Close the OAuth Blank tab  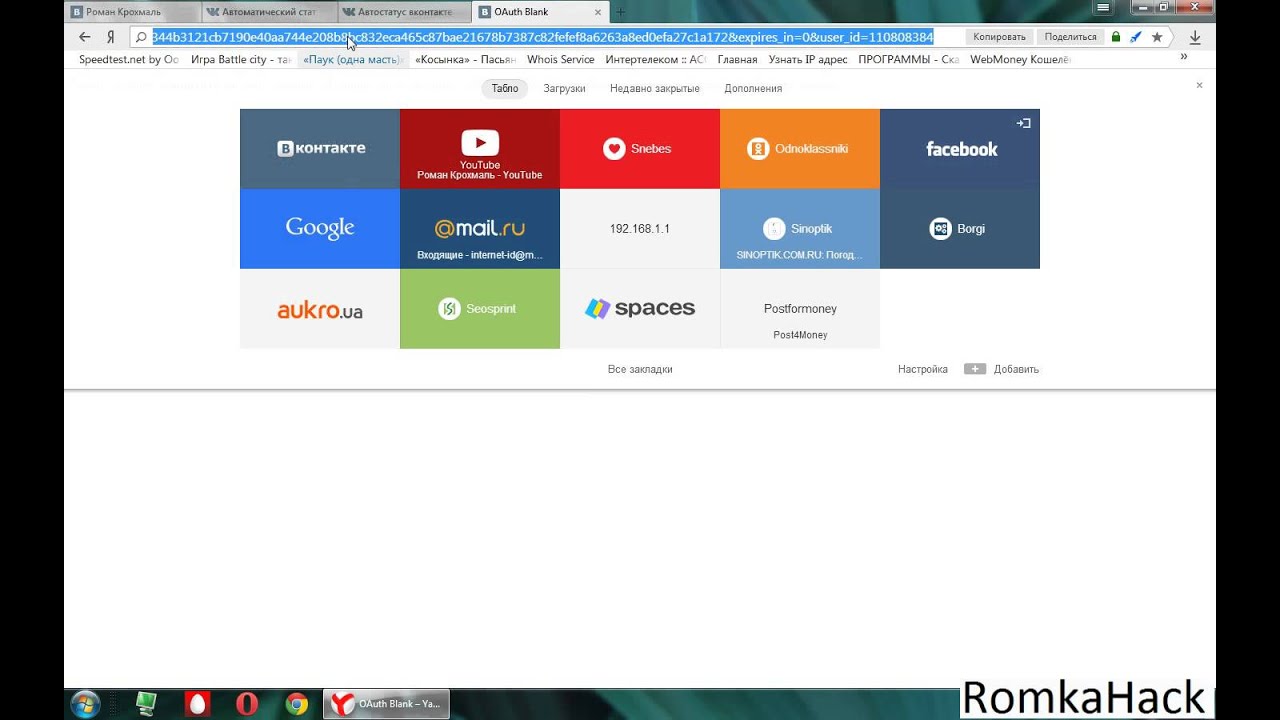pos(599,12)
